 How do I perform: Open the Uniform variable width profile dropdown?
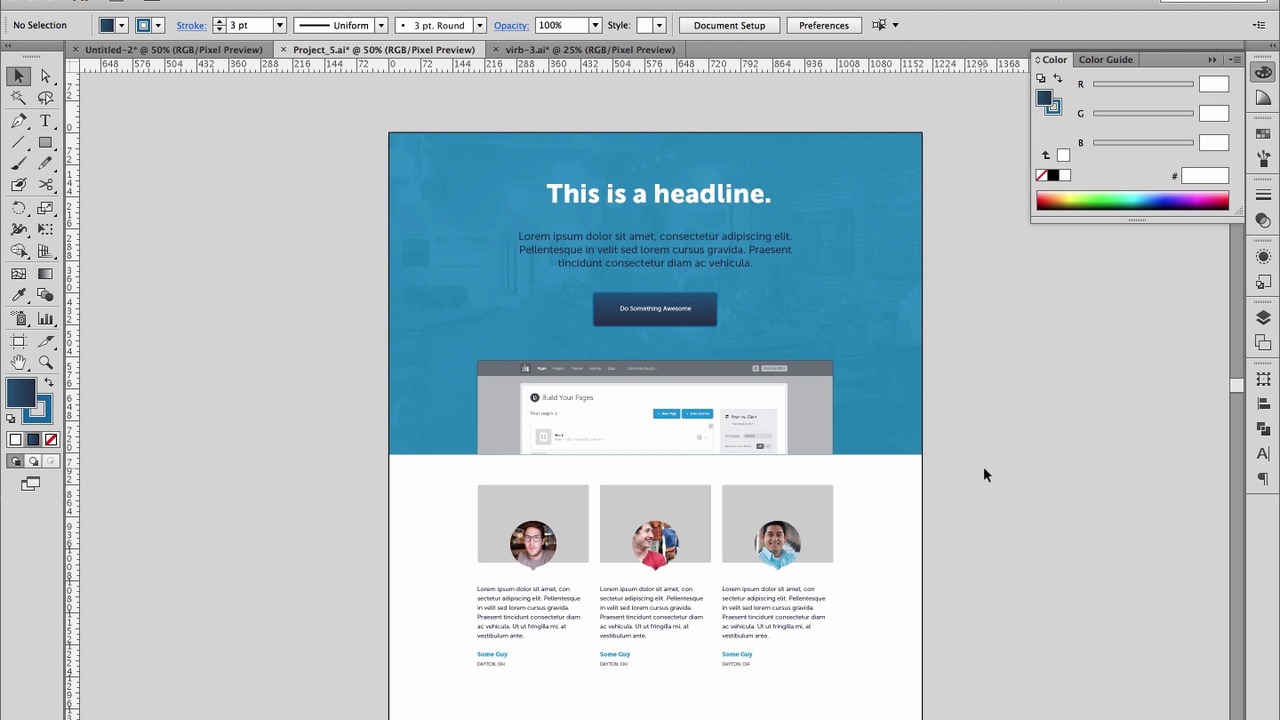point(380,25)
